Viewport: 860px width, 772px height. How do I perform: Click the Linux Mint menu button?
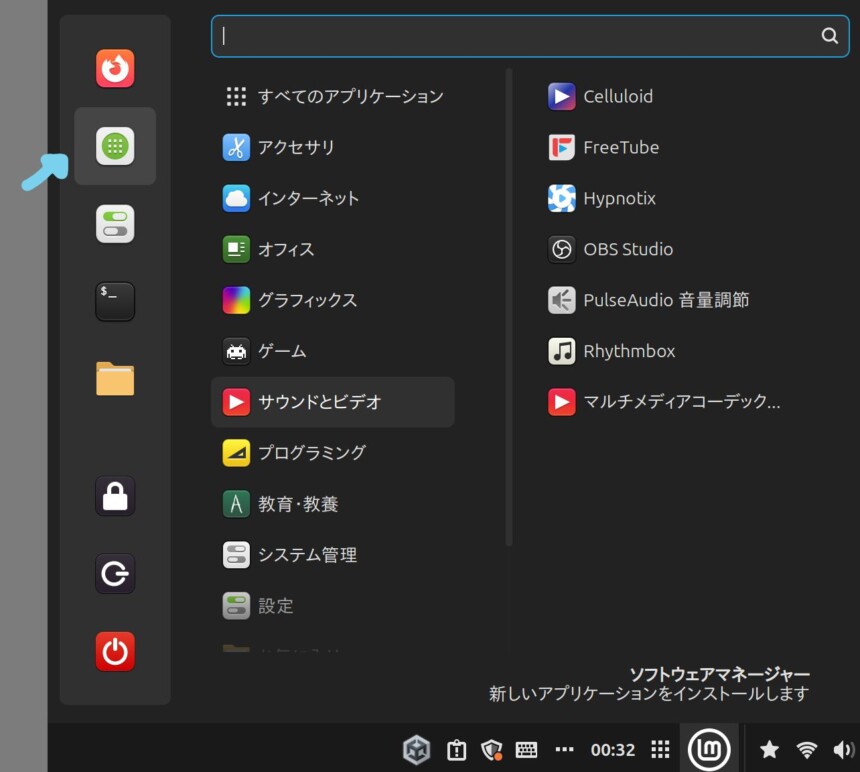click(709, 750)
